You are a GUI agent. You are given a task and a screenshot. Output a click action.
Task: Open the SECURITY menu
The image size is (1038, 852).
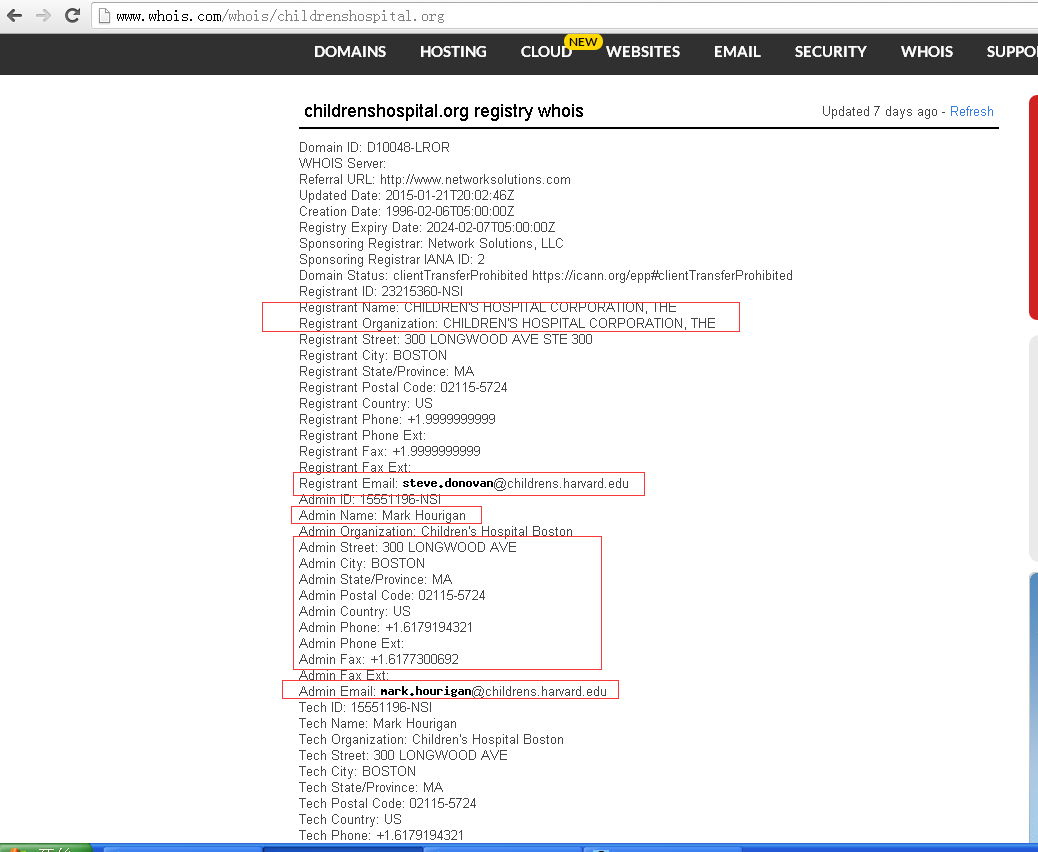click(830, 52)
